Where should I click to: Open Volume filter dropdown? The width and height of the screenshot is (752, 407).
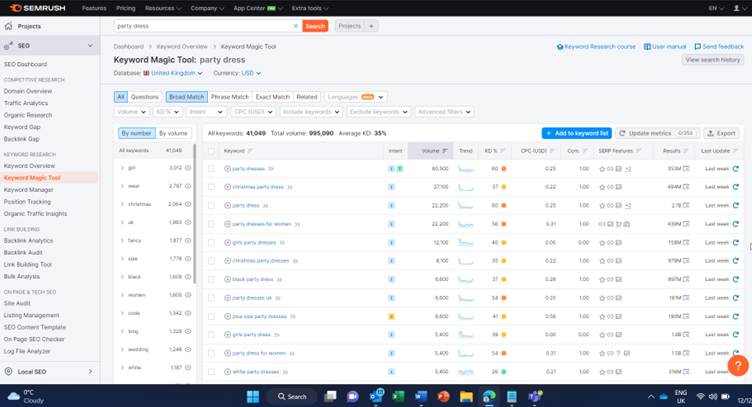tap(131, 112)
